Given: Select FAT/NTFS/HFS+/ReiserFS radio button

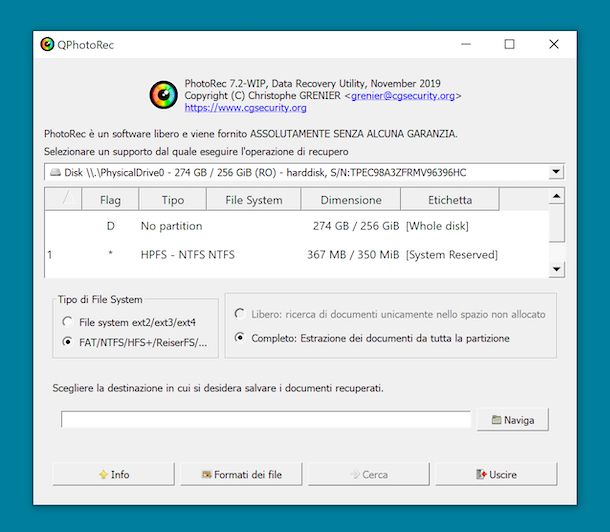Looking at the screenshot, I should (x=67, y=342).
